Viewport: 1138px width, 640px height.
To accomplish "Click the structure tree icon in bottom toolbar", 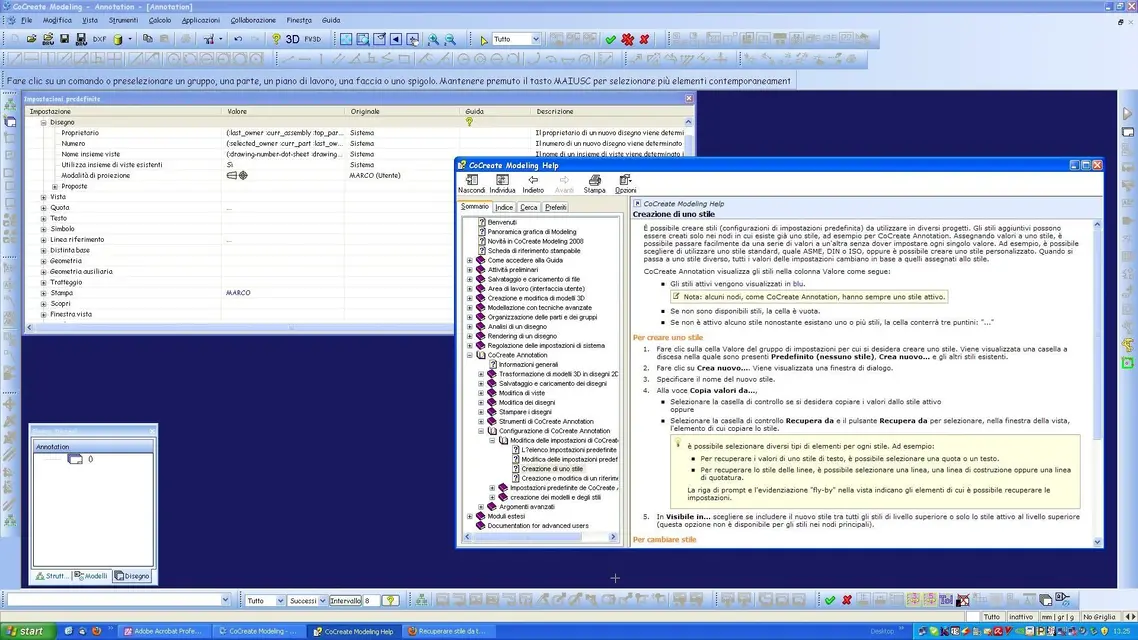I will (421, 600).
